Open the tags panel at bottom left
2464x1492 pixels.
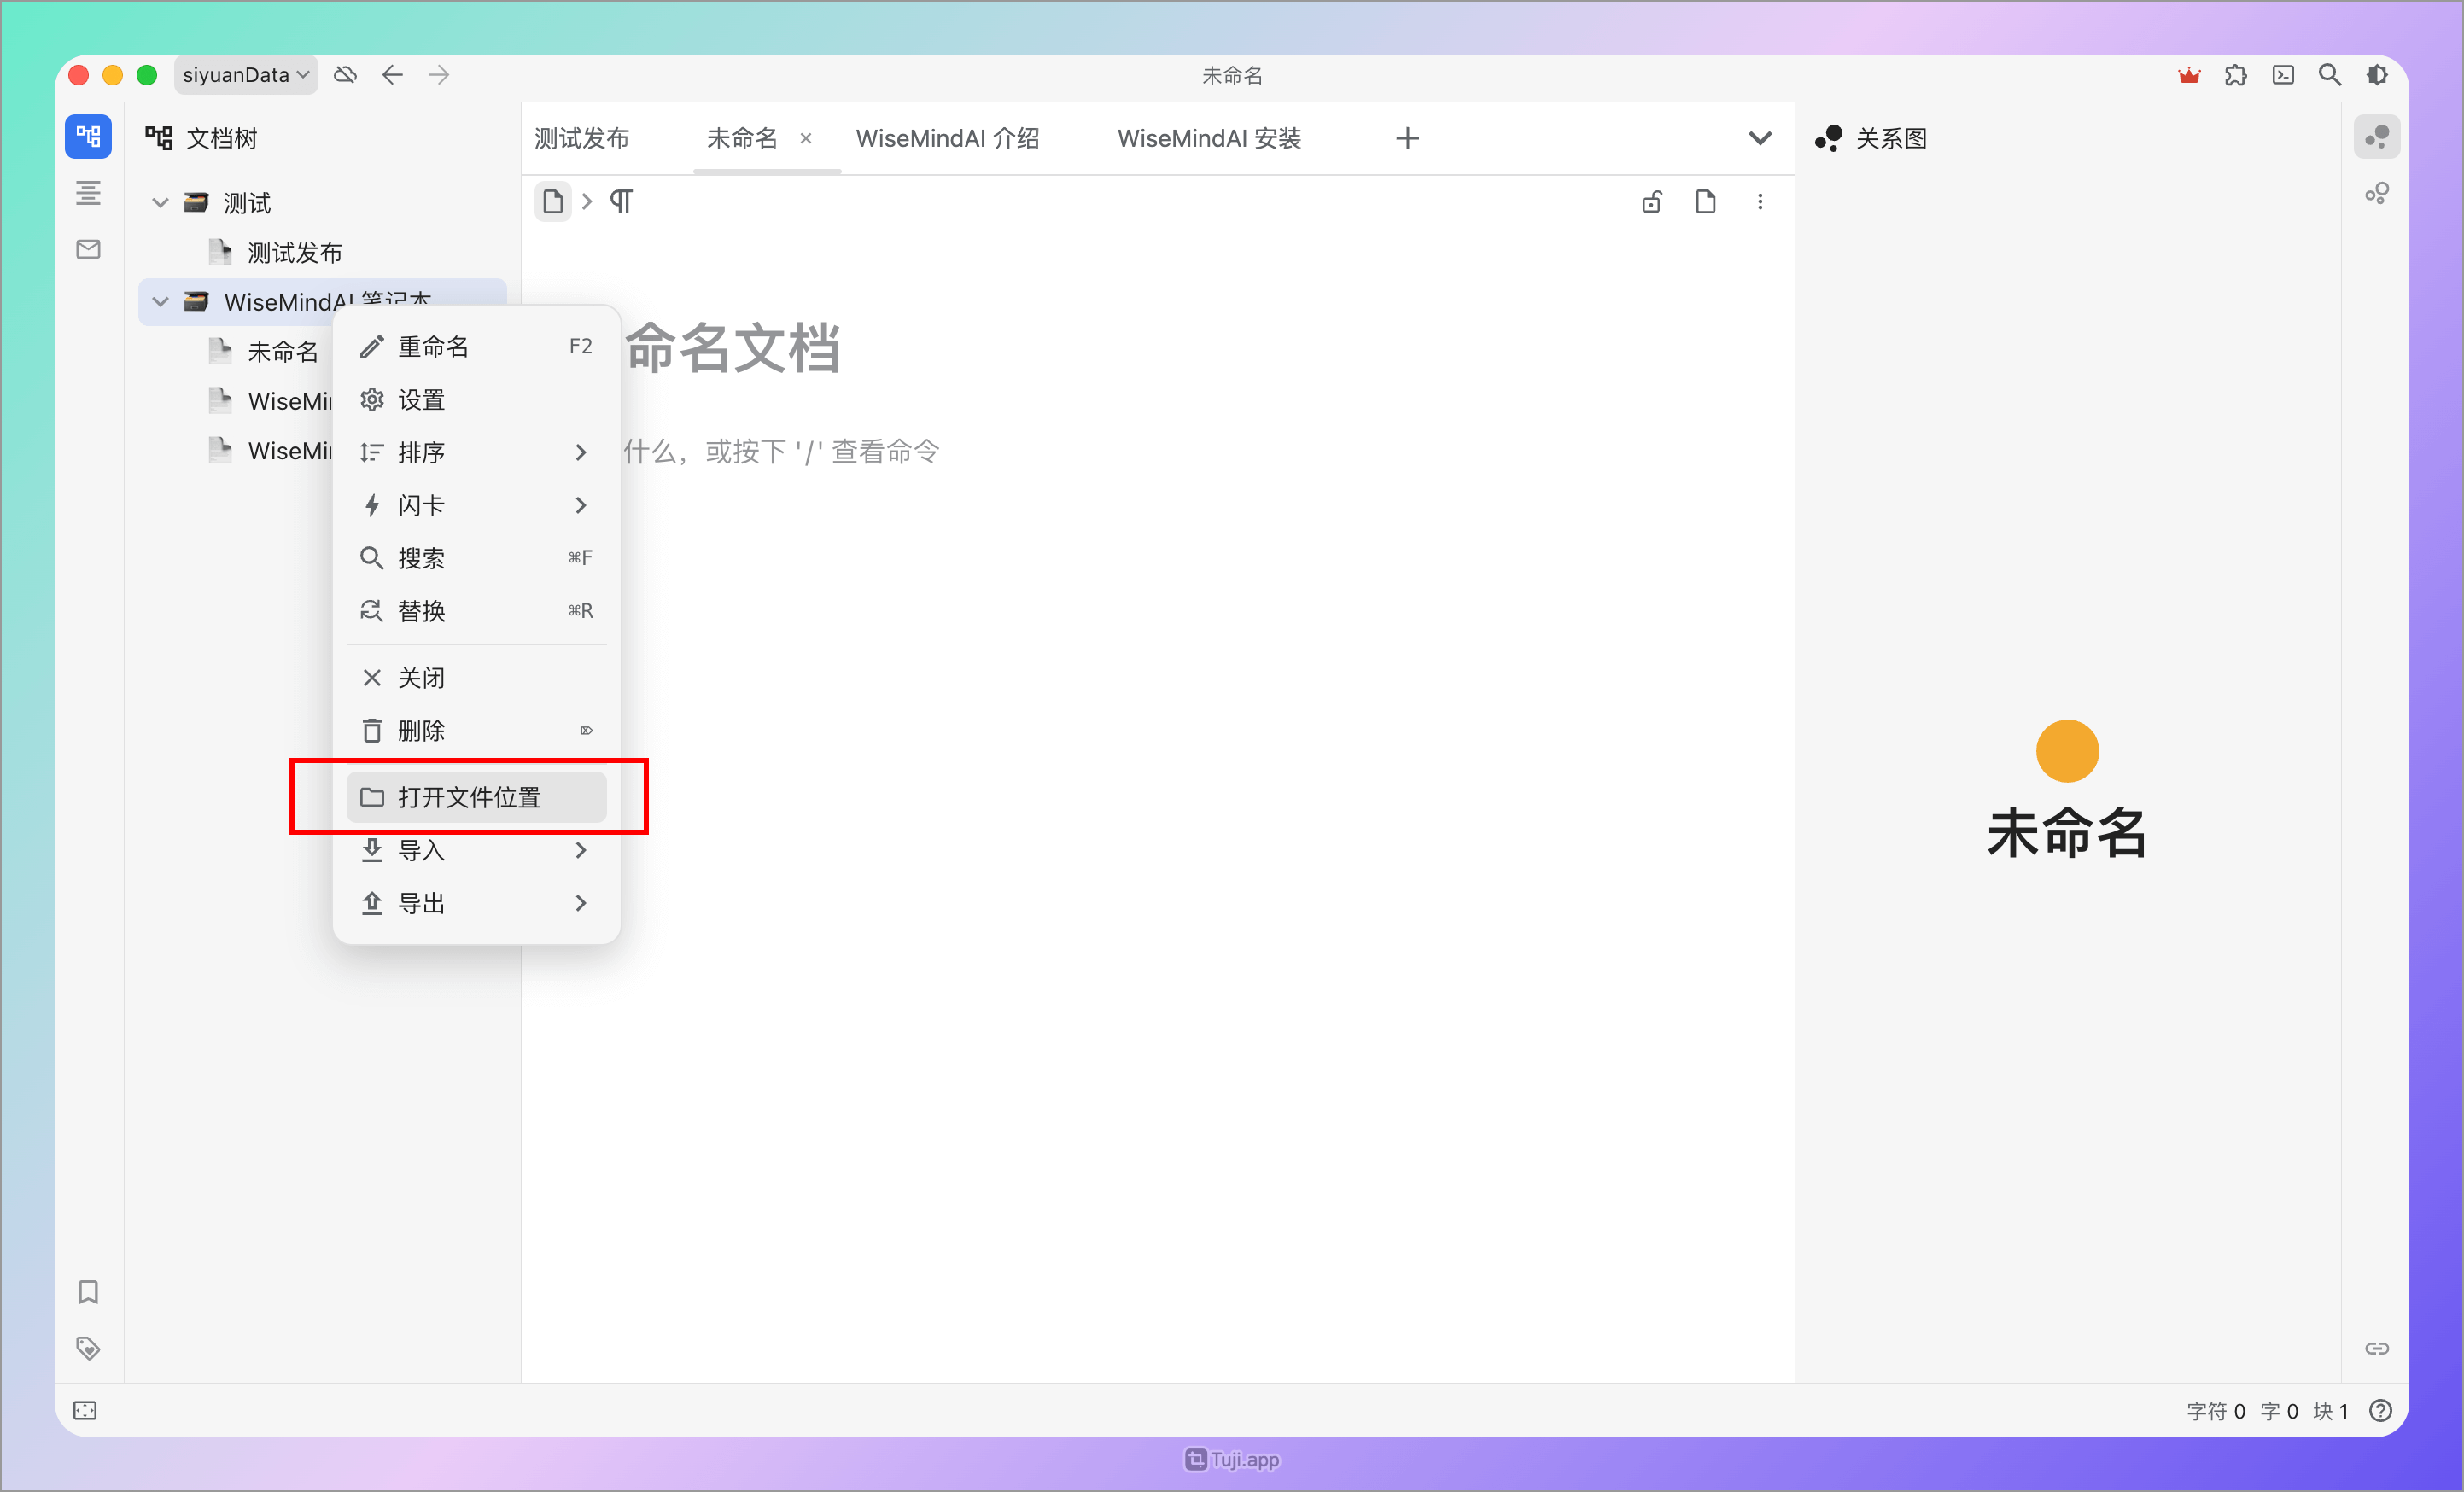tap(88, 1348)
